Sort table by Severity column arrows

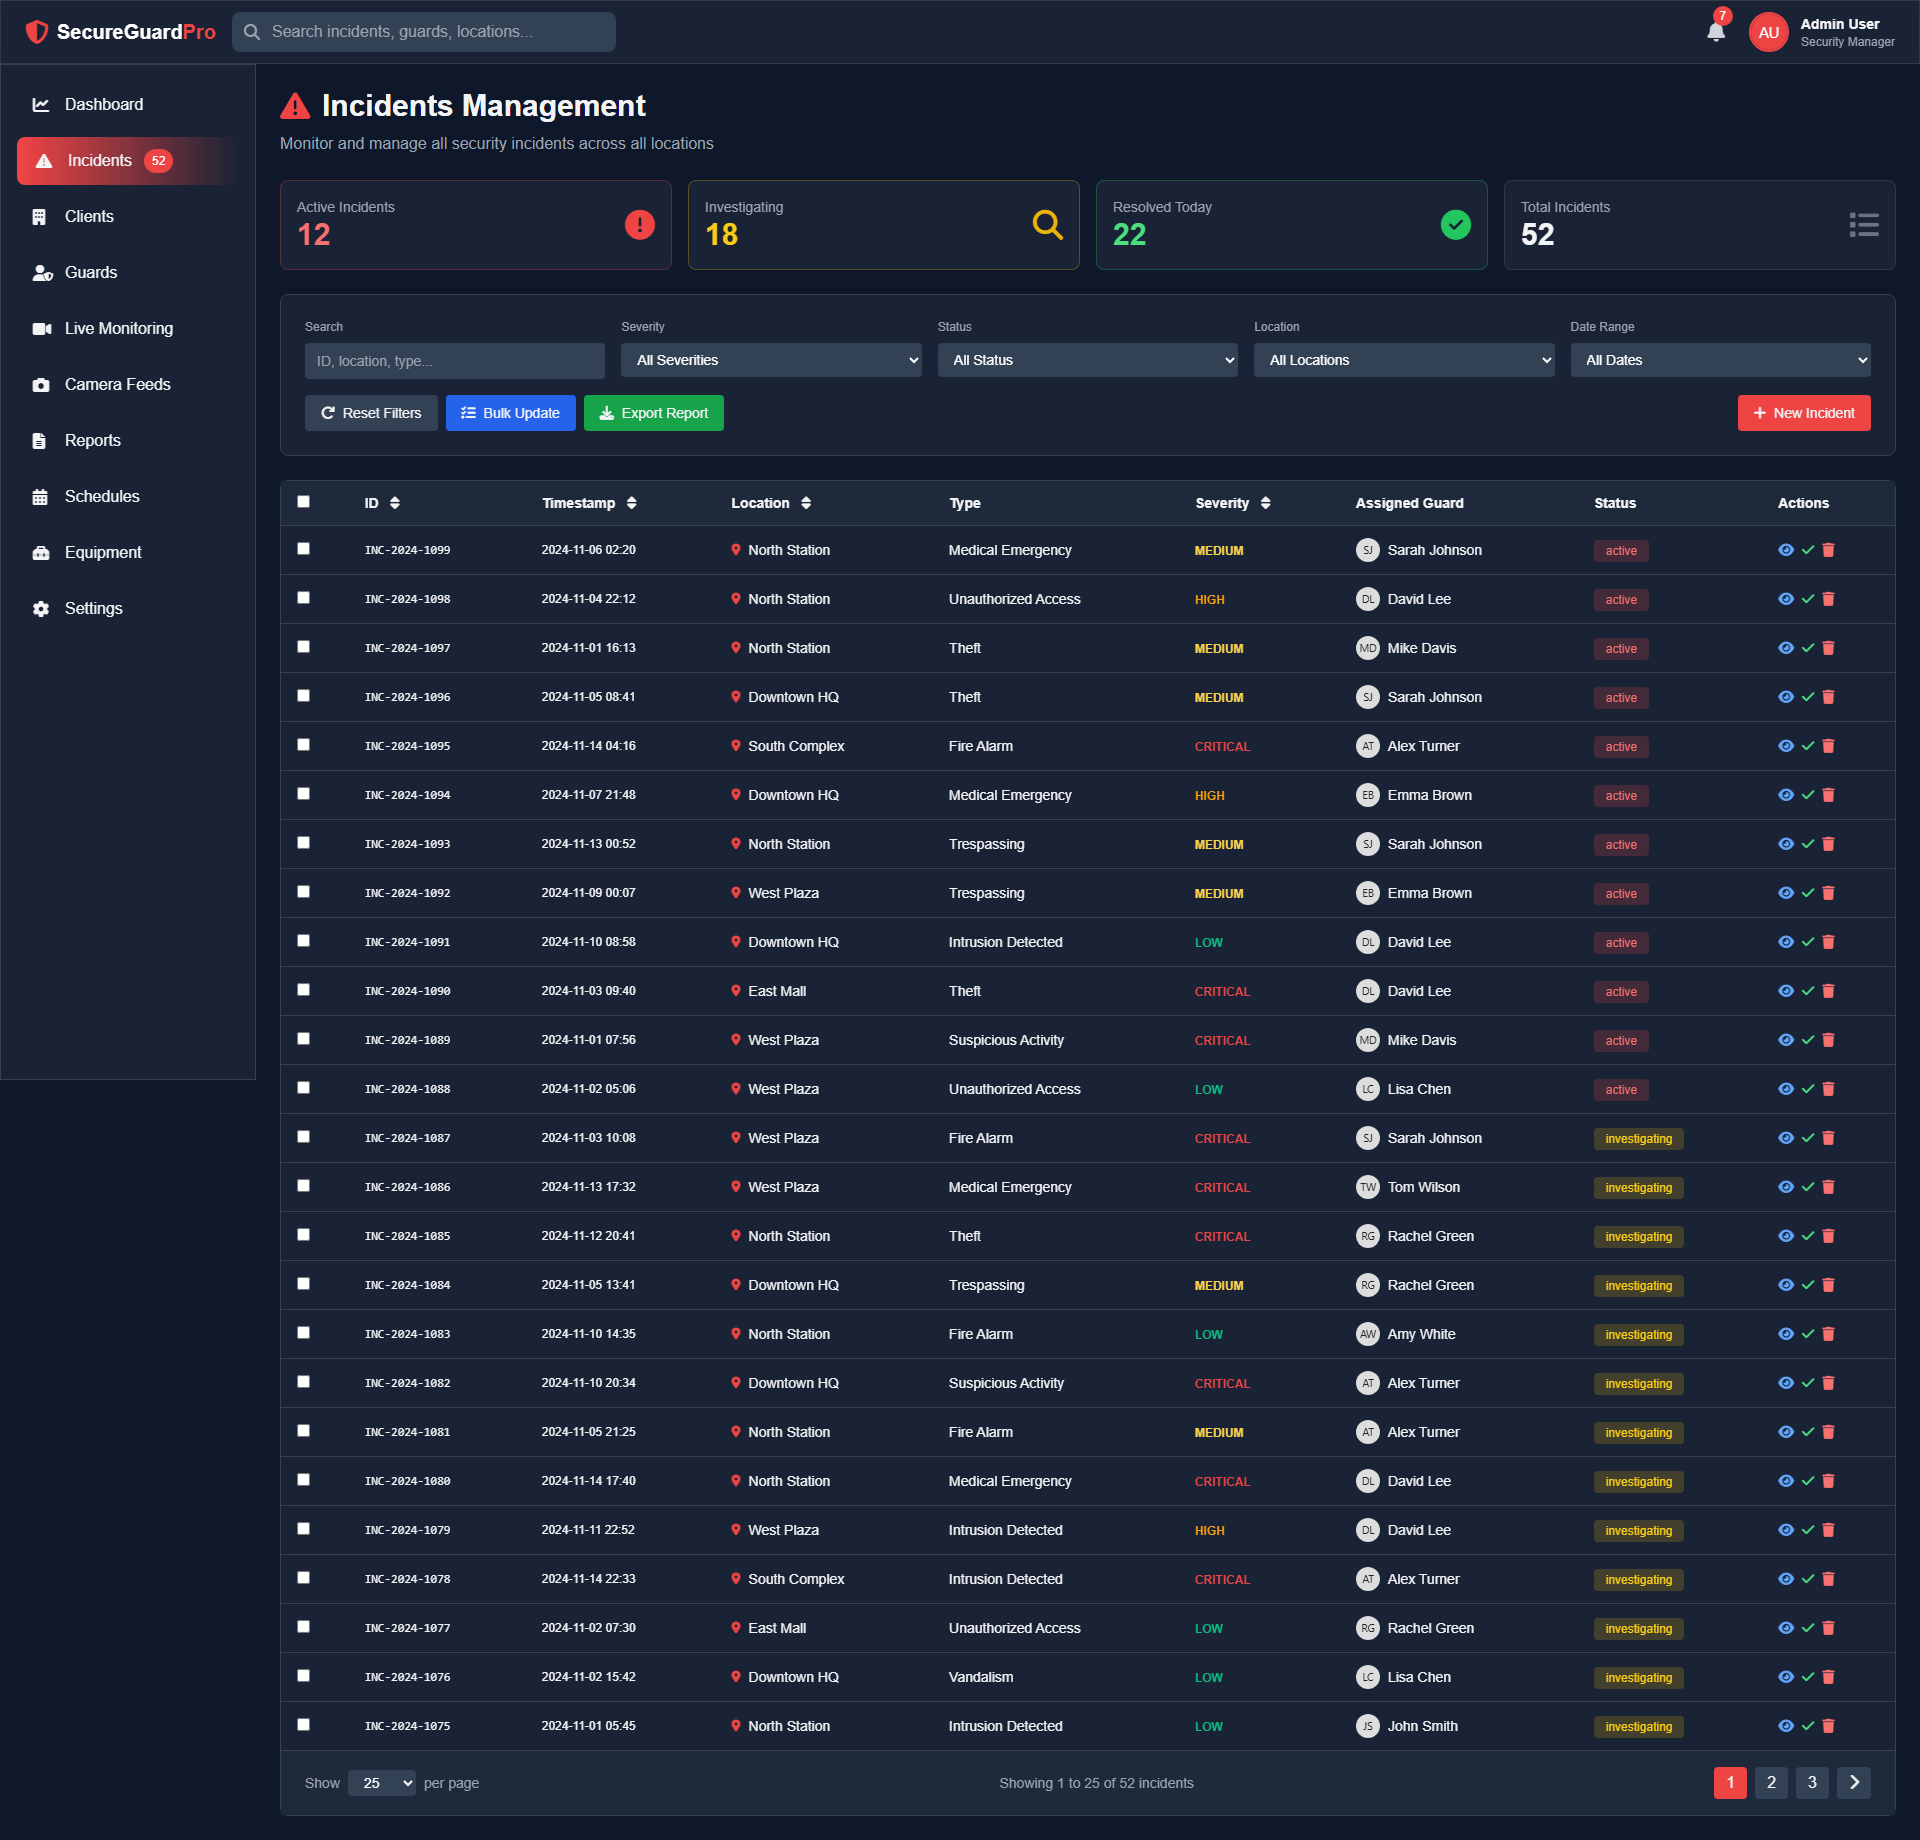[x=1267, y=503]
